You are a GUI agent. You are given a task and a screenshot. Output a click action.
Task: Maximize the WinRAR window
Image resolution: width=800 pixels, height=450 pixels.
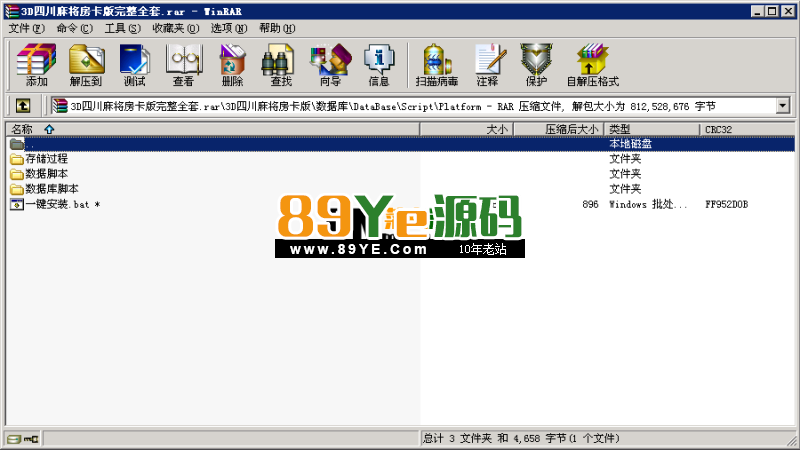coord(772,11)
